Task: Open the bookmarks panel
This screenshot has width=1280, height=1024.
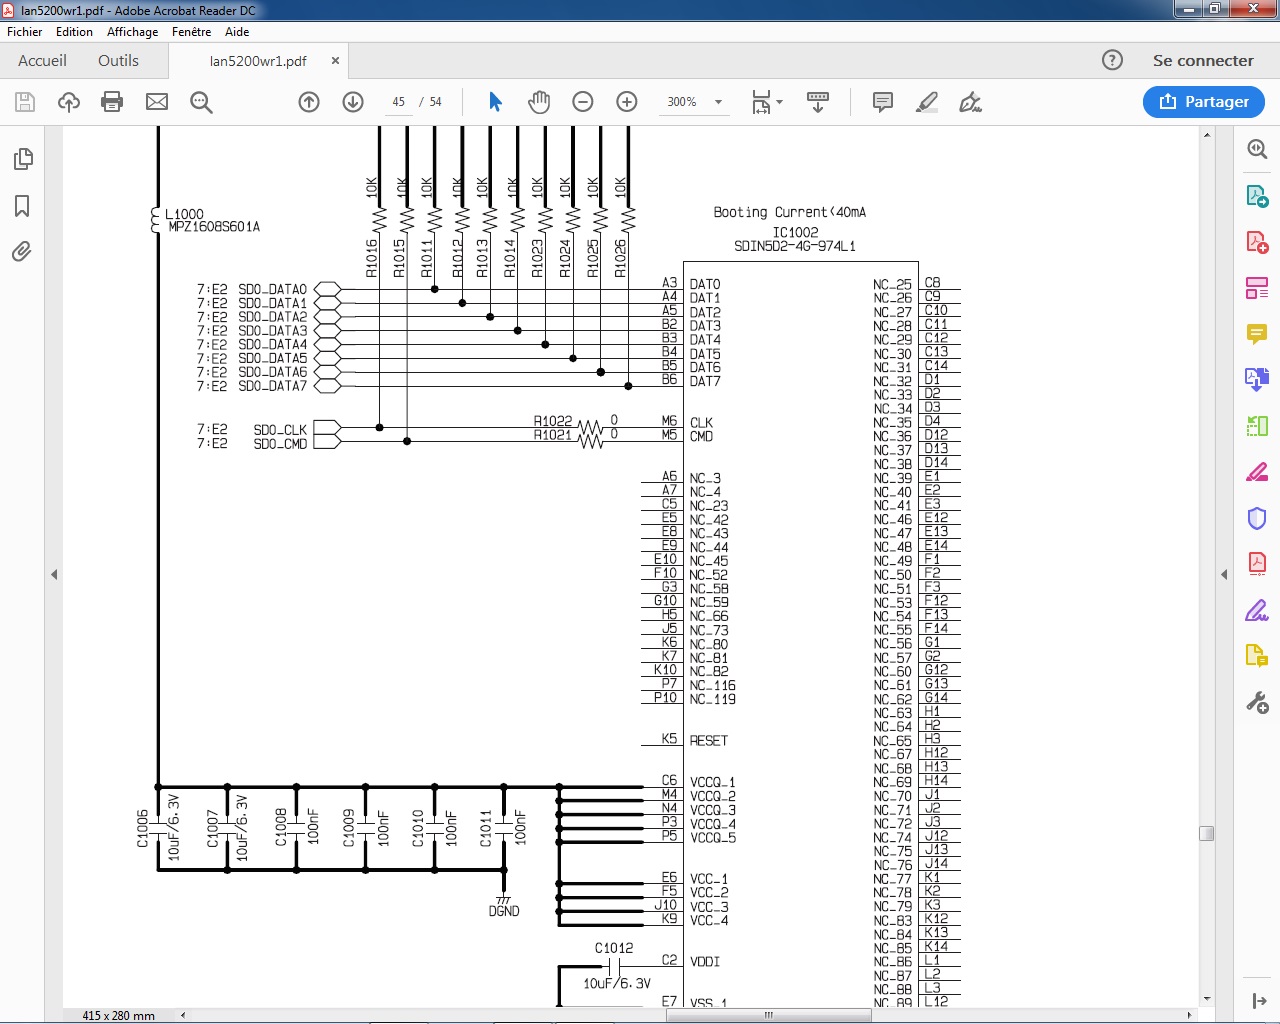Action: (x=22, y=206)
